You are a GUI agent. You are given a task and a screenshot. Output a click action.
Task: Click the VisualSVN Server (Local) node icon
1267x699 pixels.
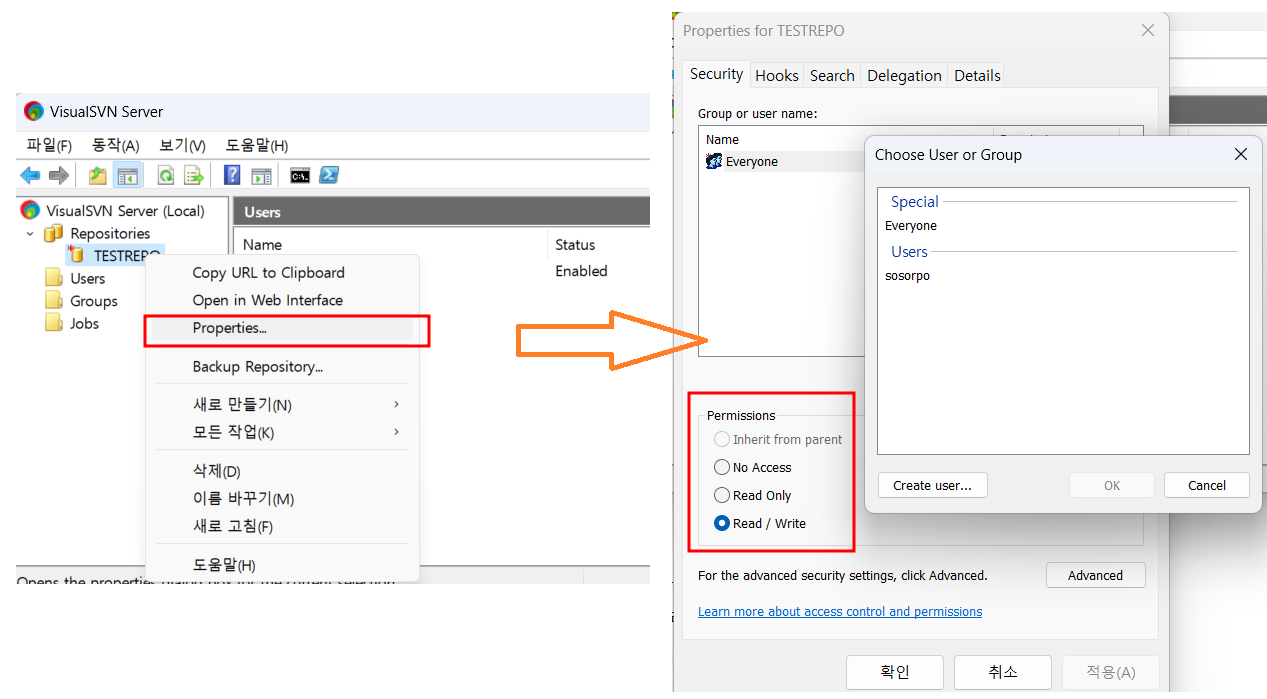pos(30,210)
